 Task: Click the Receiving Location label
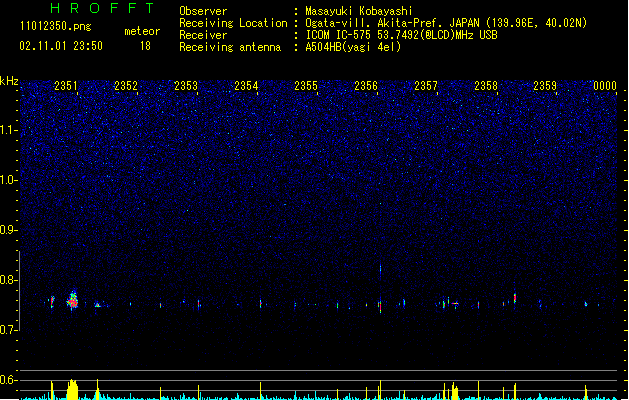[233, 23]
